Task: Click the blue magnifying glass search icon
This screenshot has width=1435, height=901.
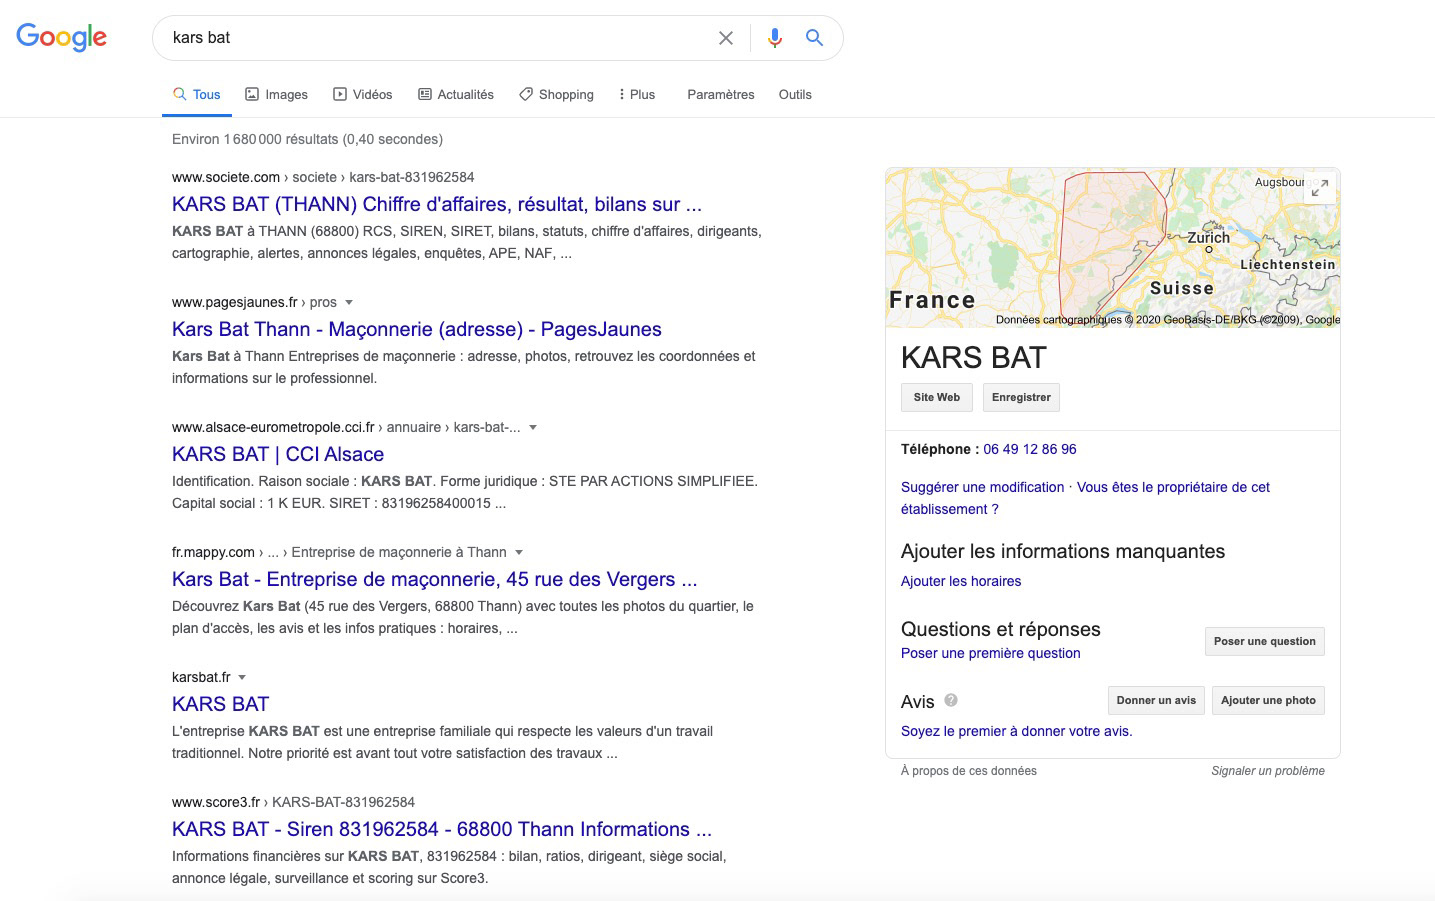Action: pos(814,38)
